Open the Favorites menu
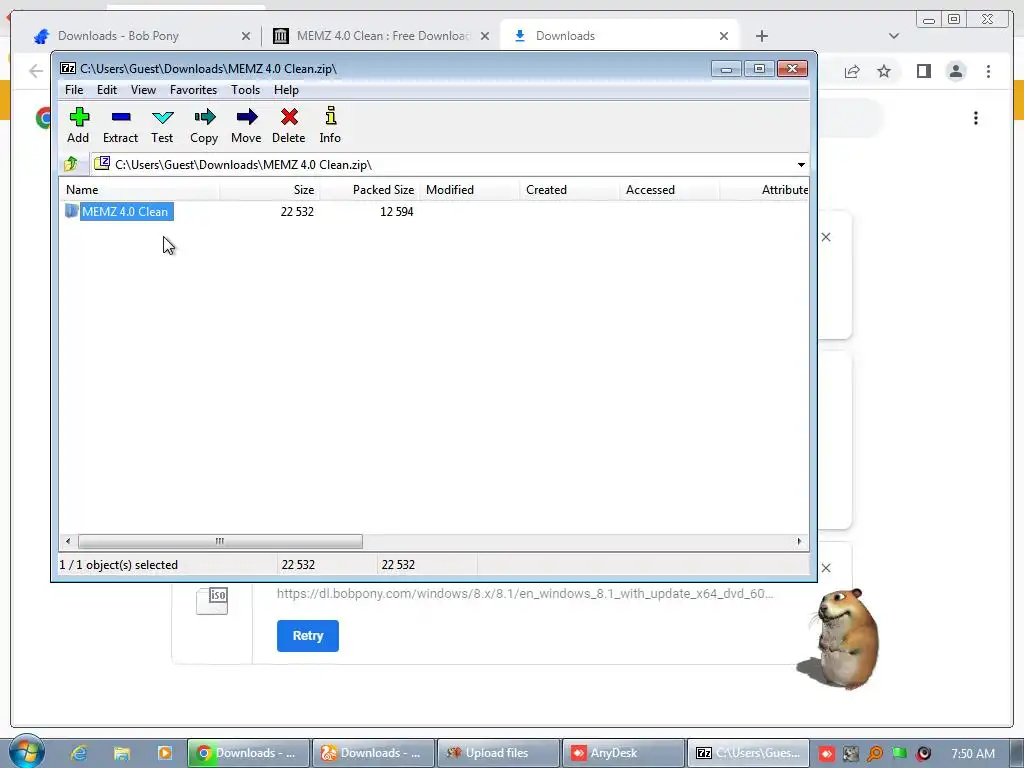1024x768 pixels. click(193, 89)
